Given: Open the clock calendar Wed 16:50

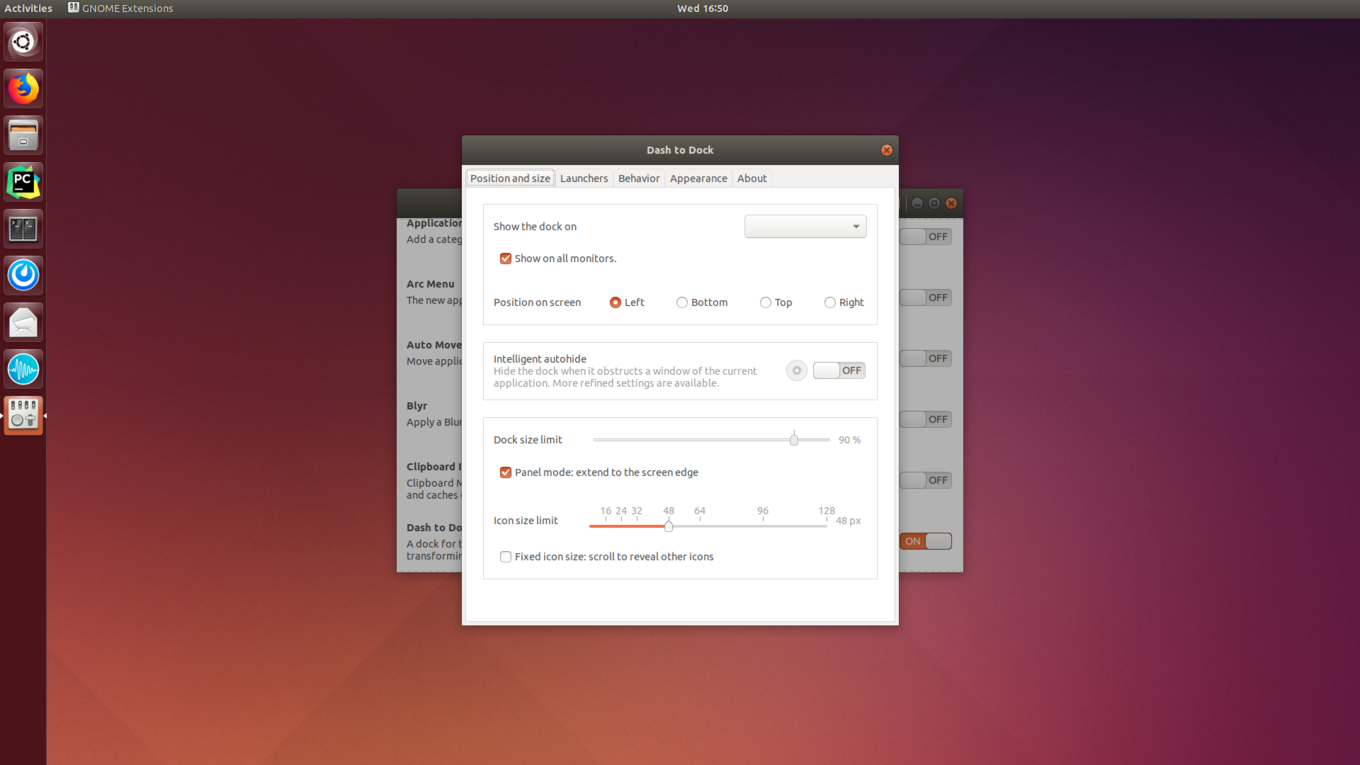Looking at the screenshot, I should tap(702, 8).
